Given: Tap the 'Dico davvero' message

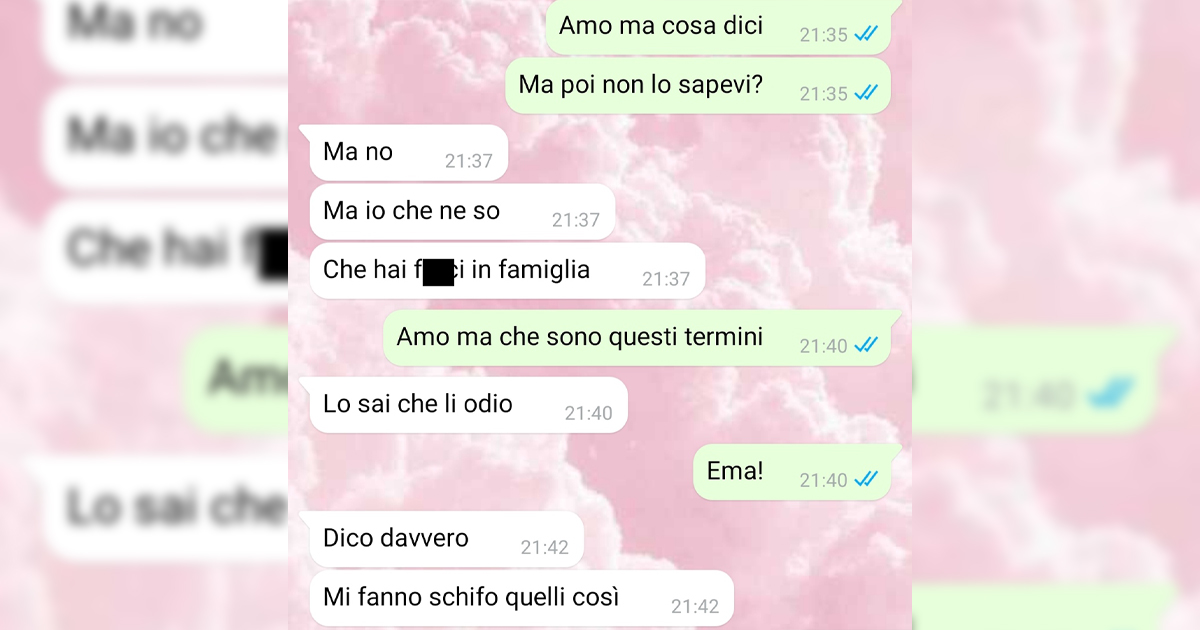Looking at the screenshot, I should 447,539.
